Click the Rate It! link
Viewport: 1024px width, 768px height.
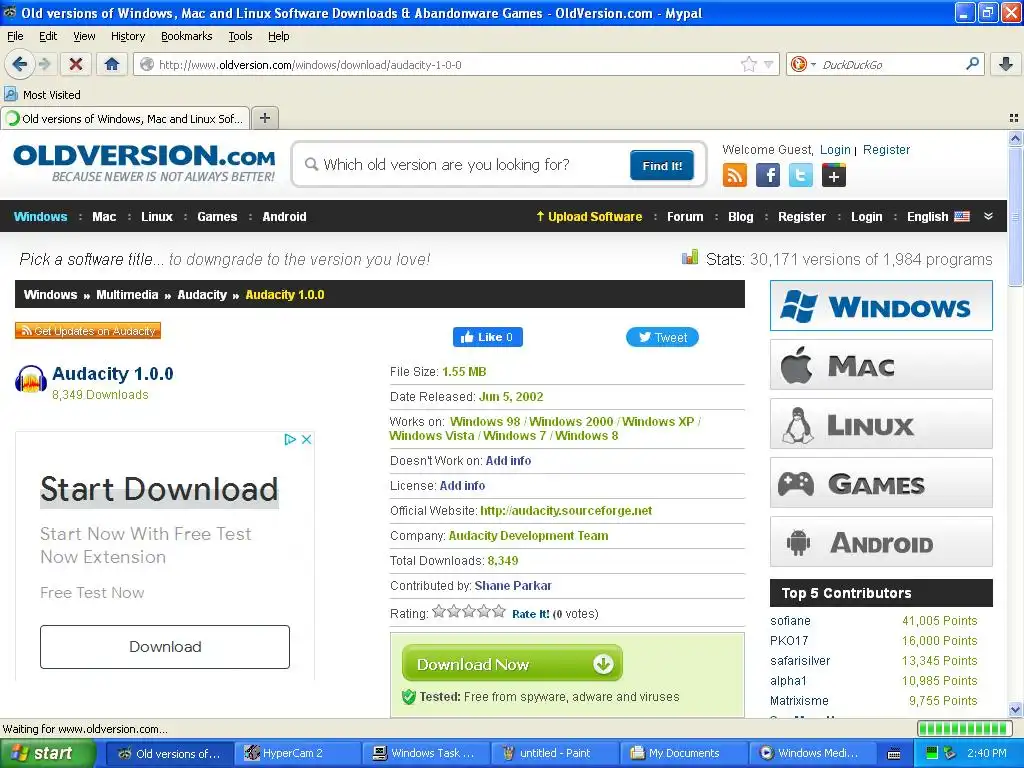530,614
